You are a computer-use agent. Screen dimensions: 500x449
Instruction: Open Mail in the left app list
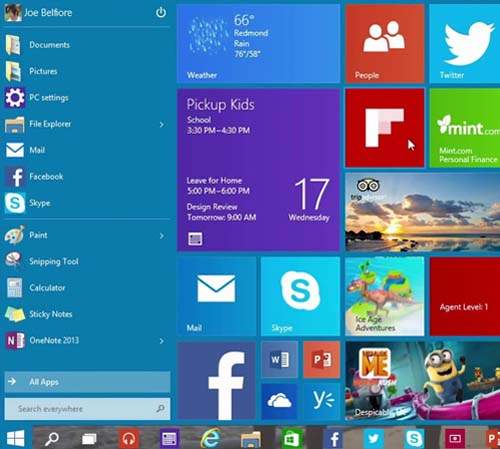click(x=25, y=150)
